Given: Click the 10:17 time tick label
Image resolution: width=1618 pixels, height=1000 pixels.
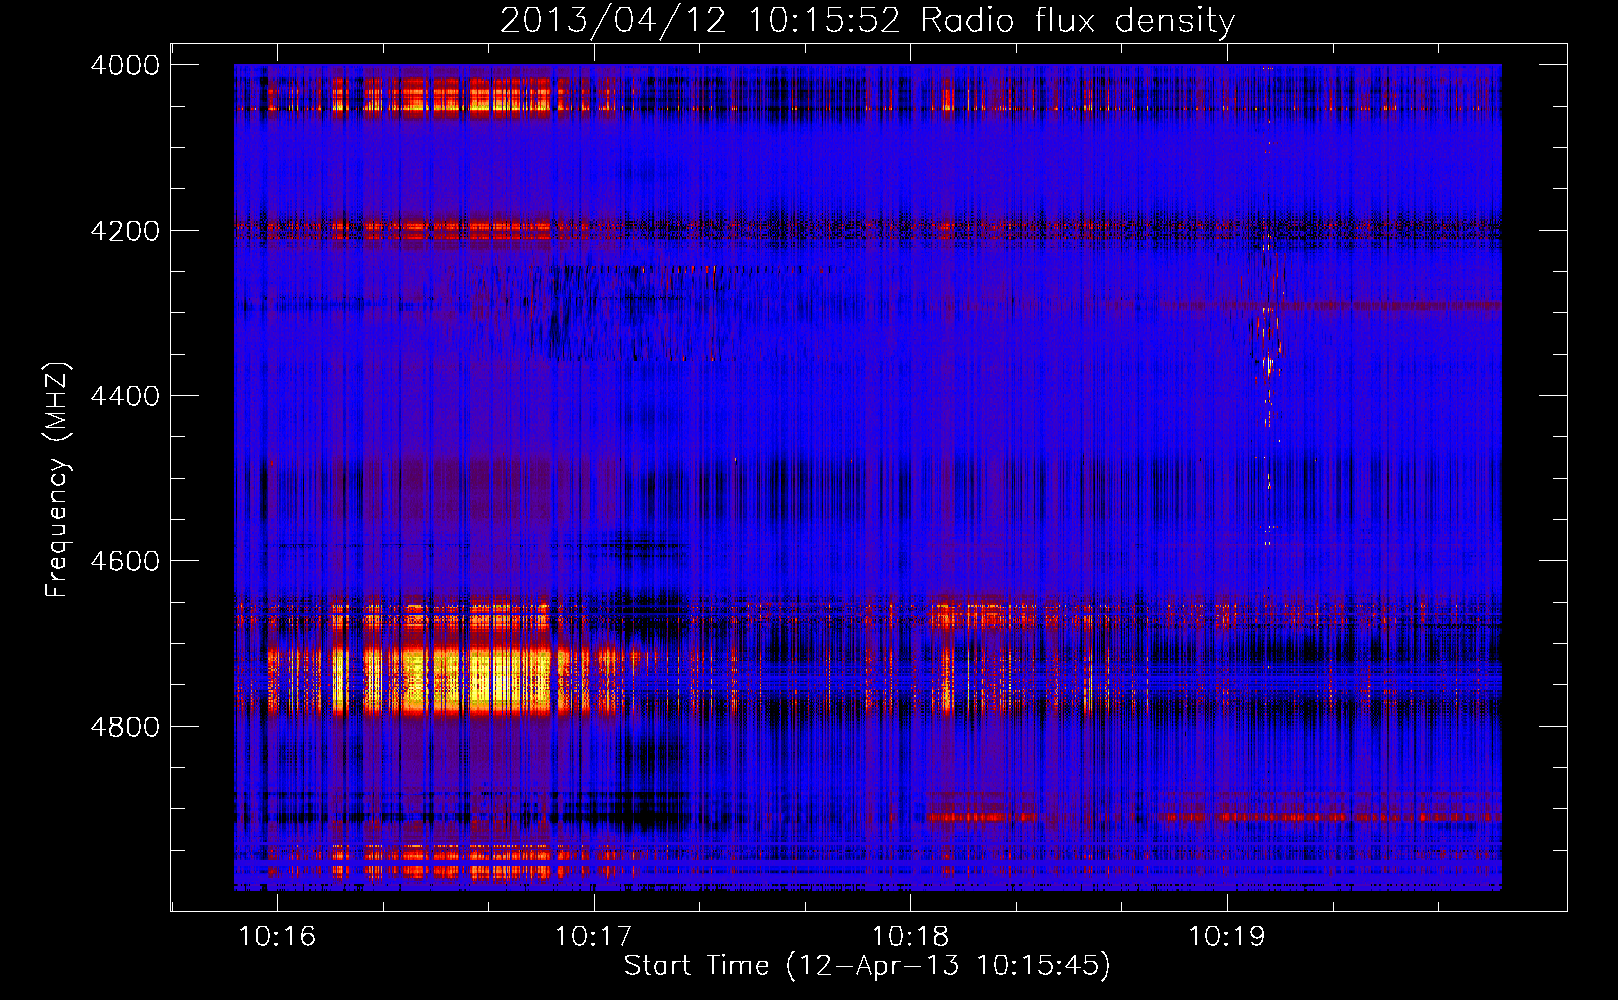Looking at the screenshot, I should click(594, 937).
